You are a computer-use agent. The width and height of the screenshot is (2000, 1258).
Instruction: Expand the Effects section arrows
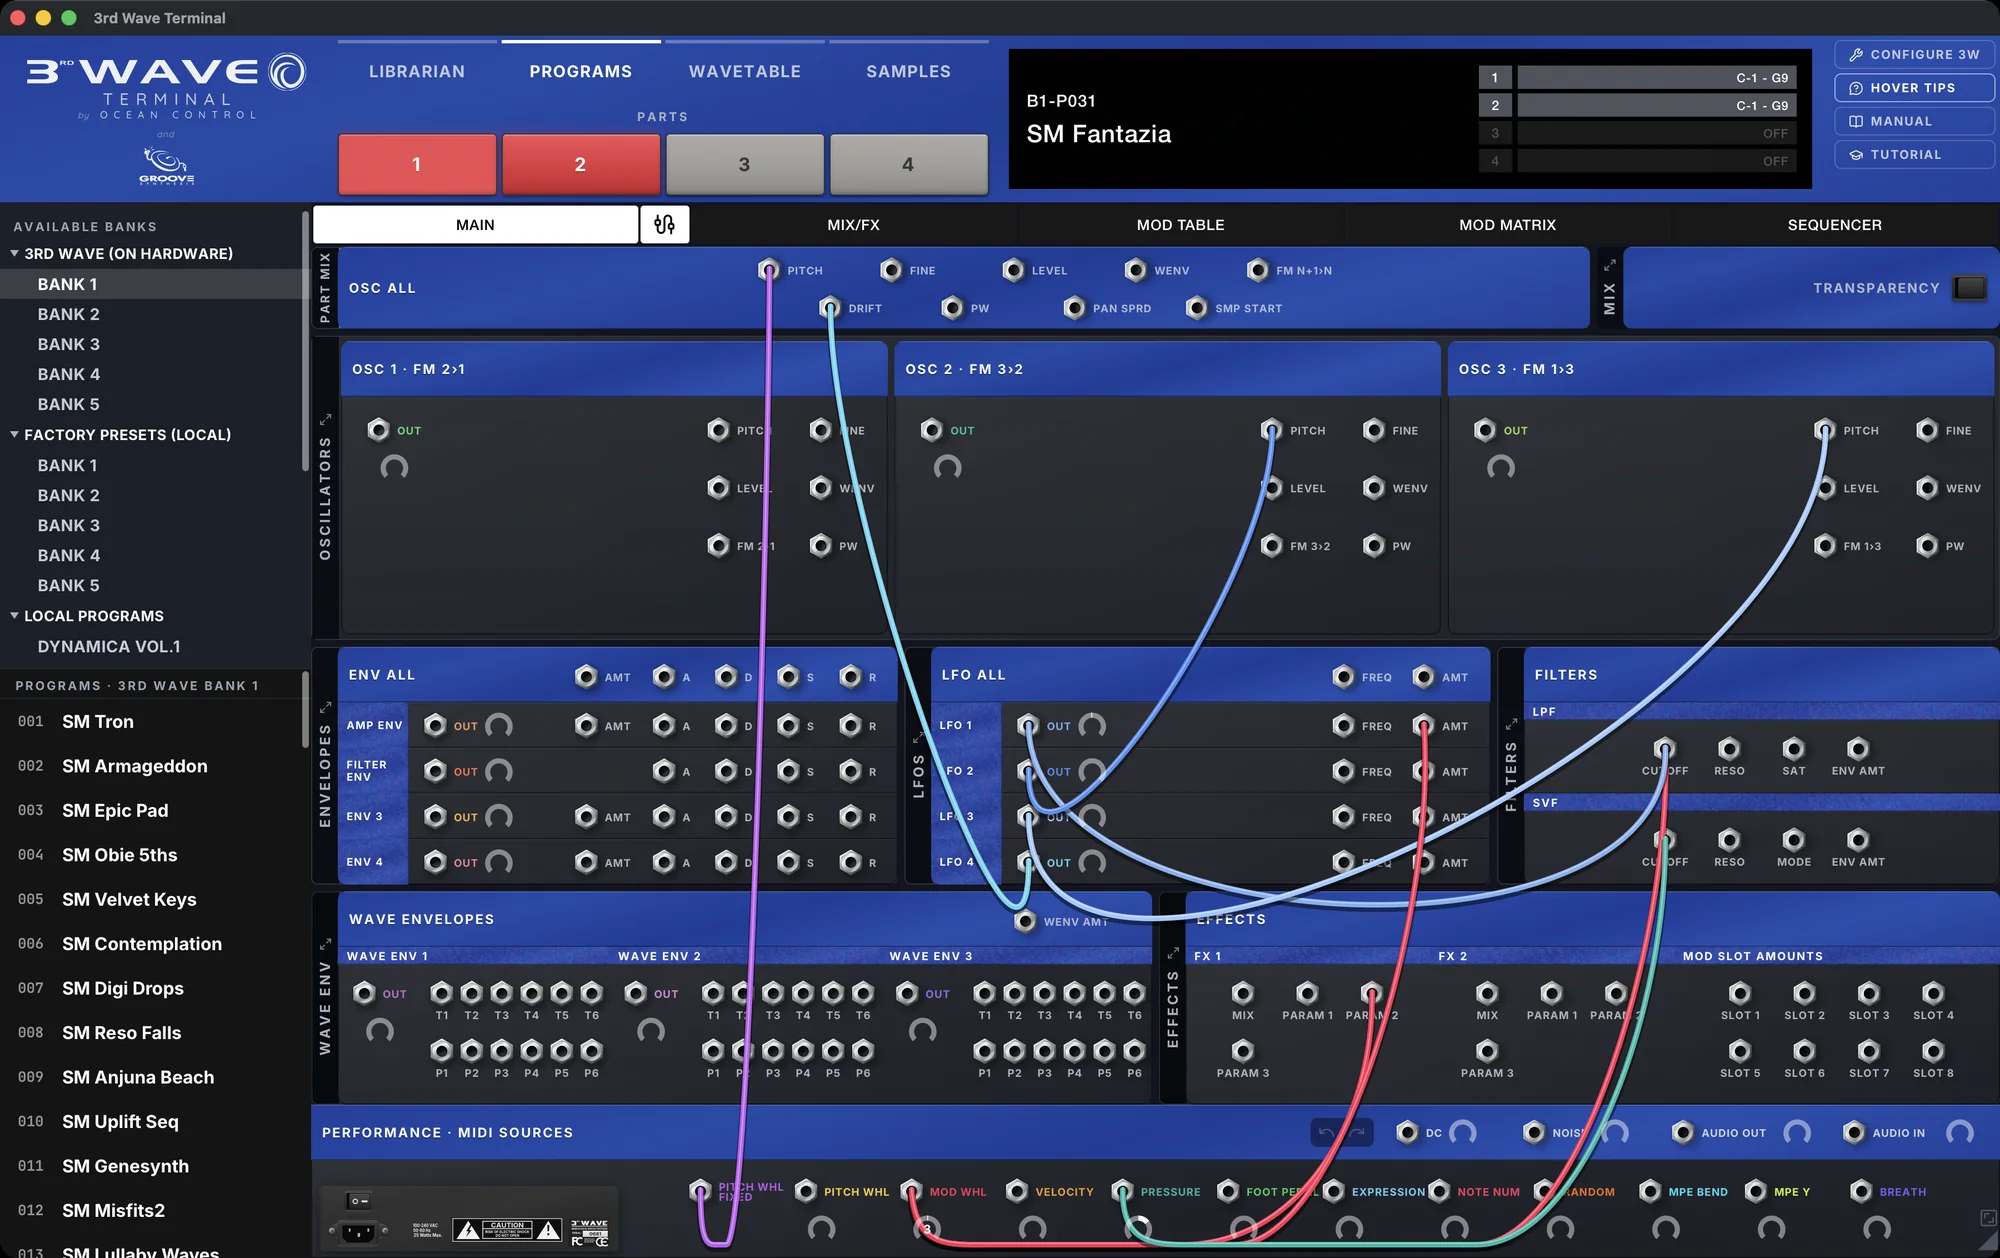point(1173,953)
